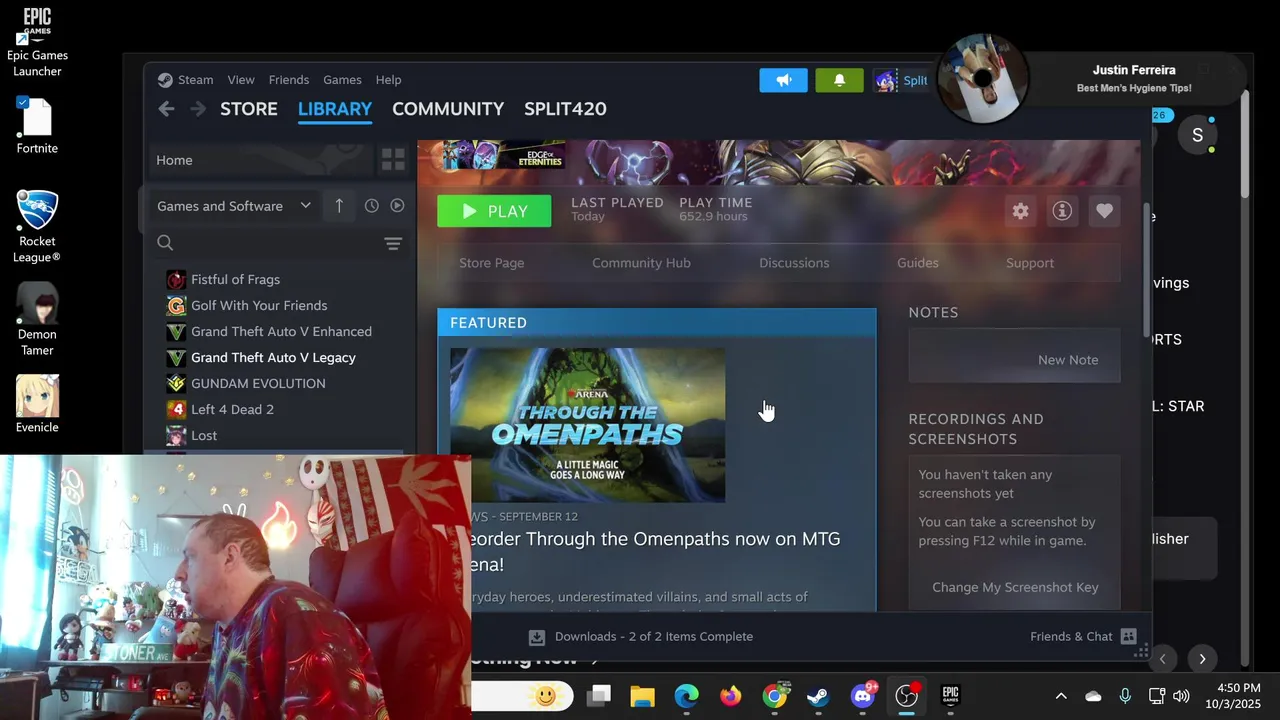Select Fortnite desktop shortcut

click(x=37, y=125)
